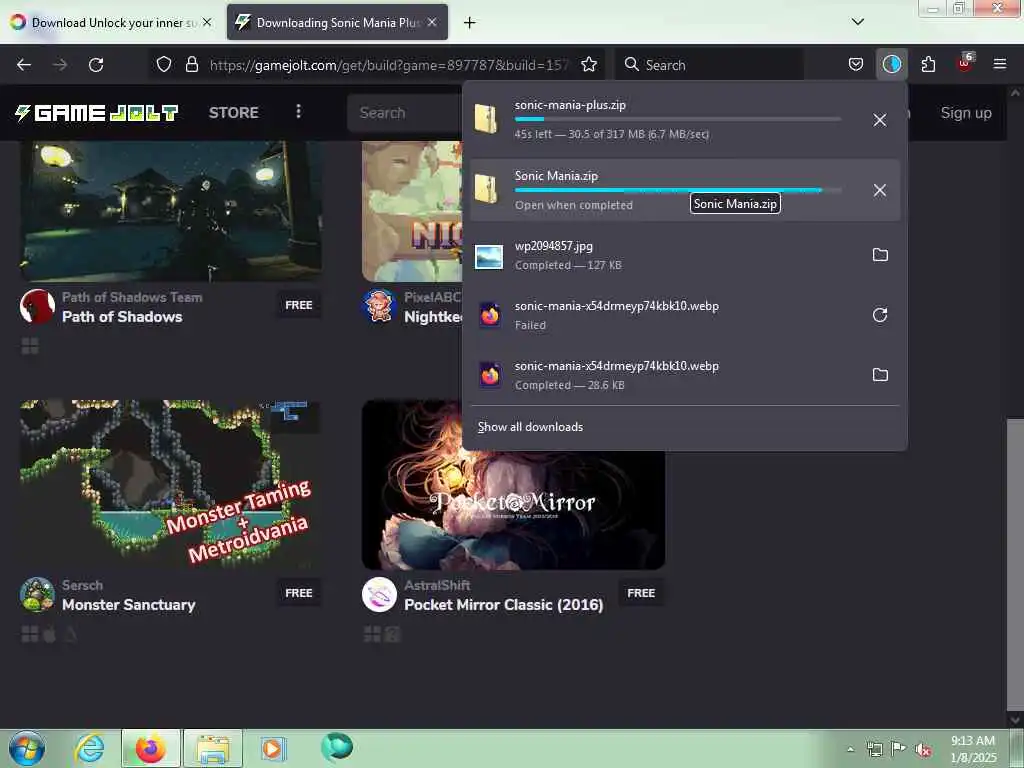
Task: Go back to the previous page
Action: (x=24, y=65)
